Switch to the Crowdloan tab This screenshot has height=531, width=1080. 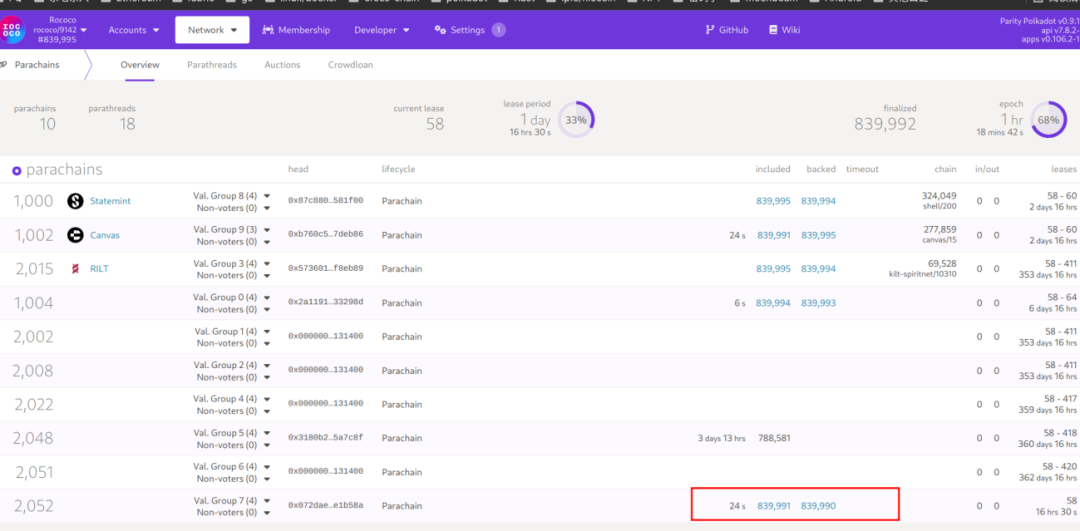[351, 65]
